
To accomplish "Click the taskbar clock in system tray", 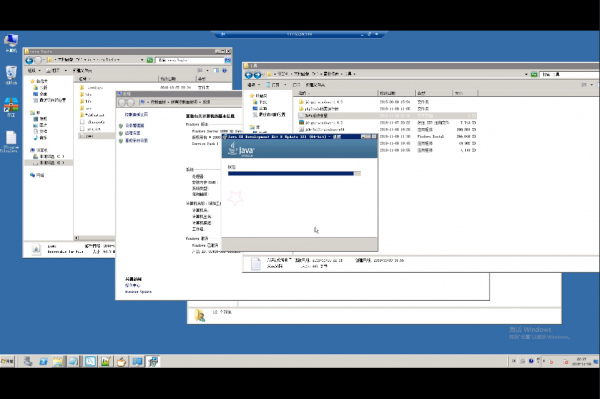I will pos(581,361).
